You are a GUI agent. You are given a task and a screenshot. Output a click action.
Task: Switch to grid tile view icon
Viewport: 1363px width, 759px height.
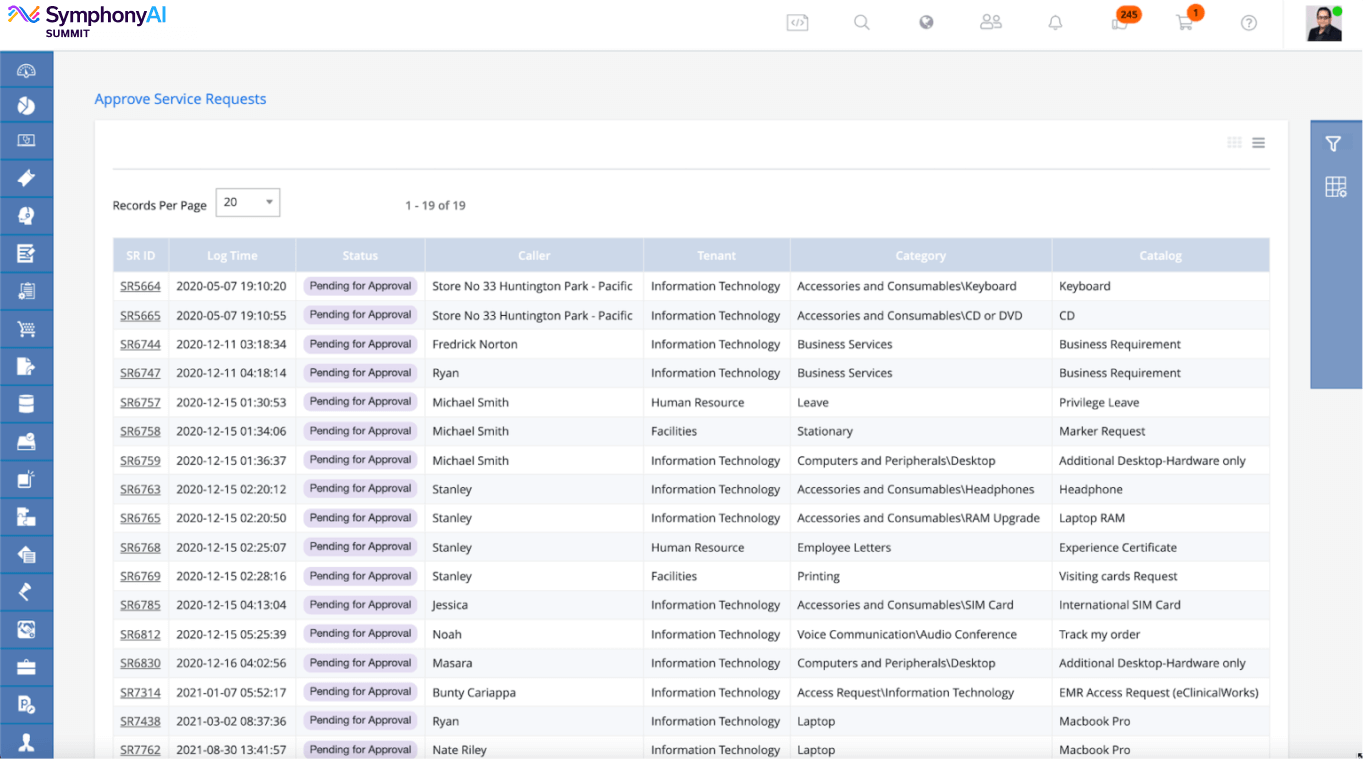click(x=1234, y=143)
